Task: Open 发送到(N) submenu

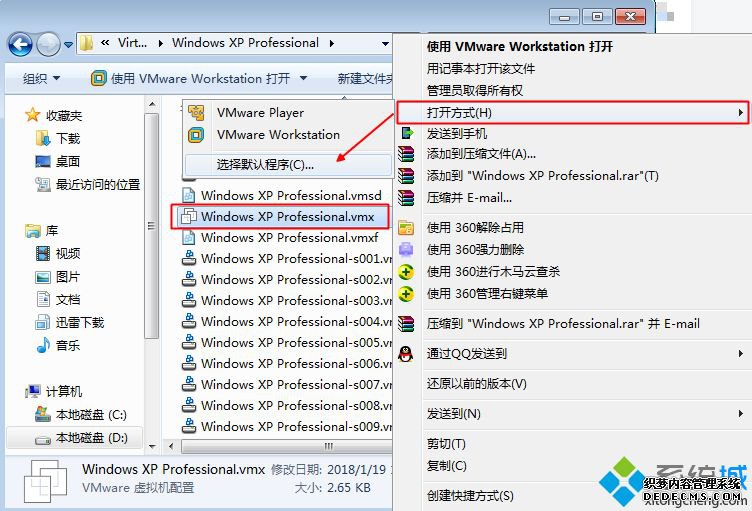Action: tap(572, 414)
